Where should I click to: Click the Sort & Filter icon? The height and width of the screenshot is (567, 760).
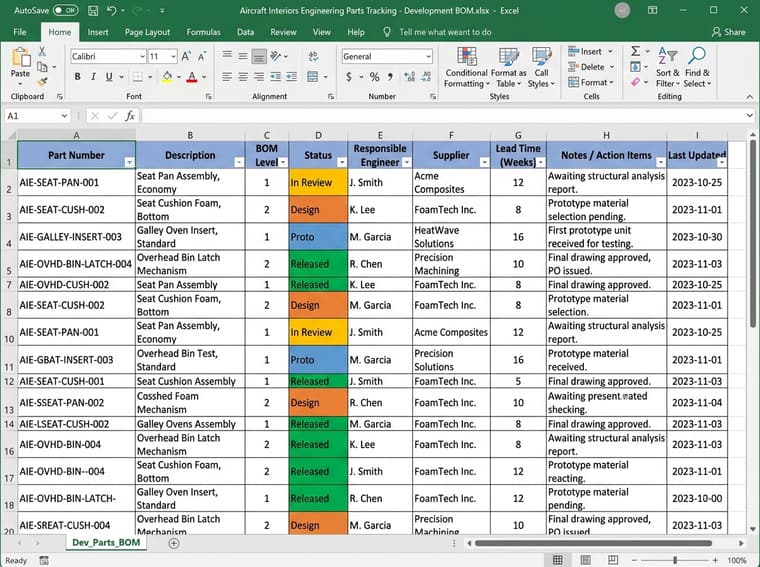(667, 55)
